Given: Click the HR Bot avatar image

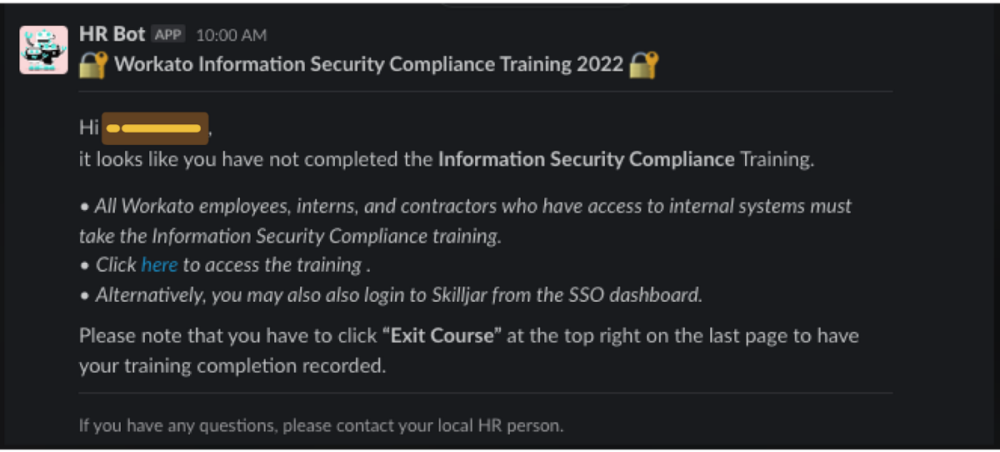Looking at the screenshot, I should [44, 50].
